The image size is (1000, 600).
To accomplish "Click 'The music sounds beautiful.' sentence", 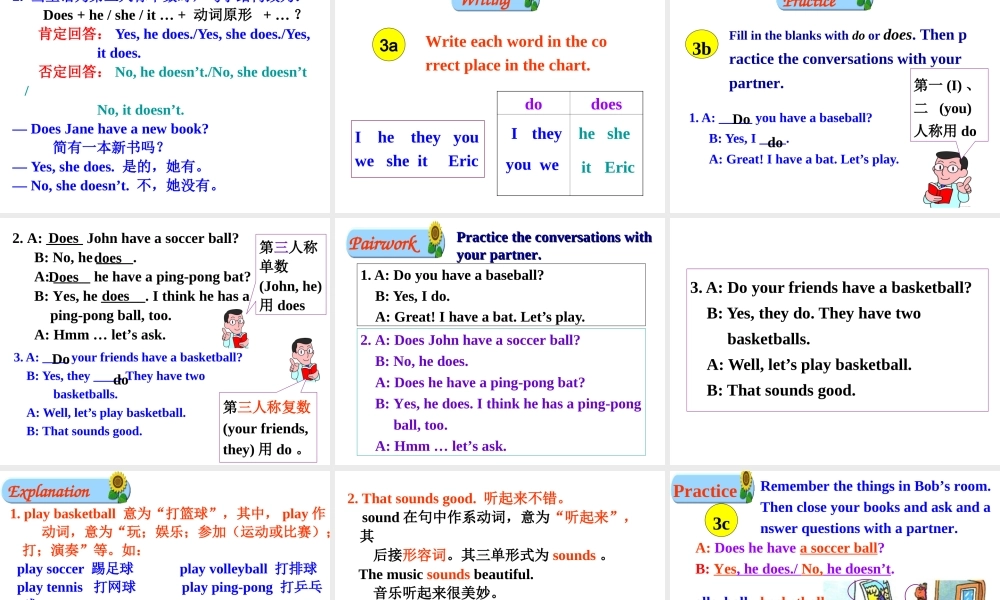I will (446, 574).
